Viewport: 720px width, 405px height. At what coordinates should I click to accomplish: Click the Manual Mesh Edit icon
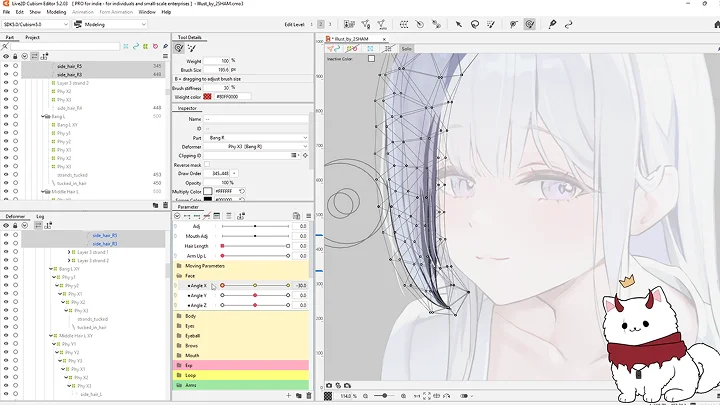pos(366,24)
